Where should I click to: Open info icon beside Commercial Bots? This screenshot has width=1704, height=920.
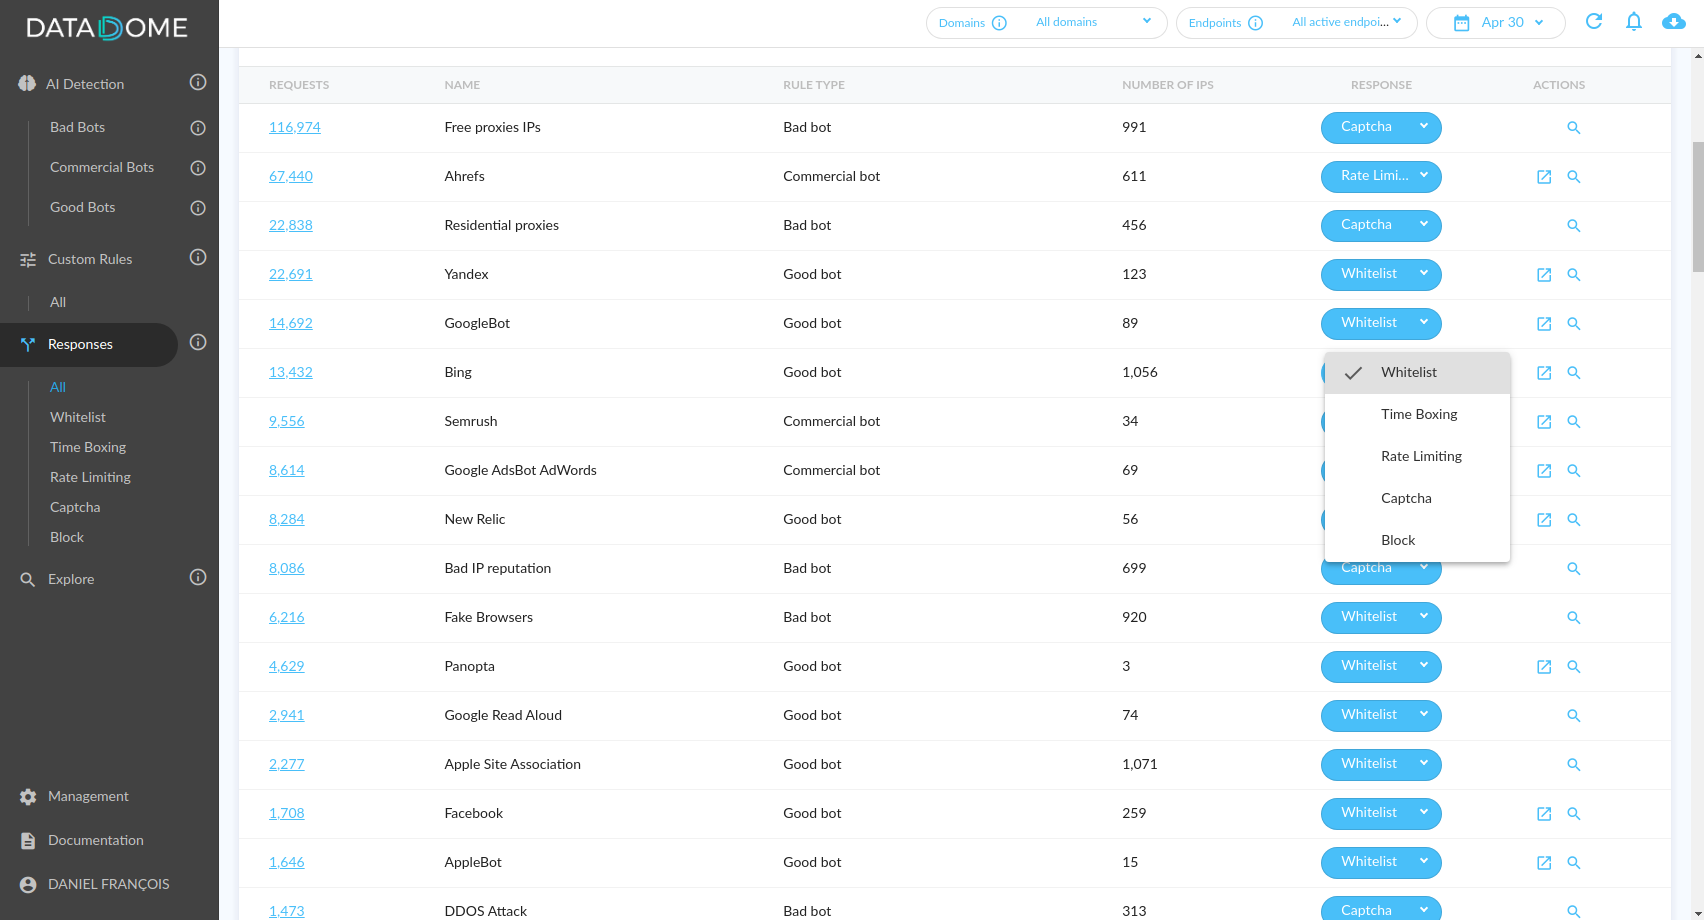pos(198,168)
